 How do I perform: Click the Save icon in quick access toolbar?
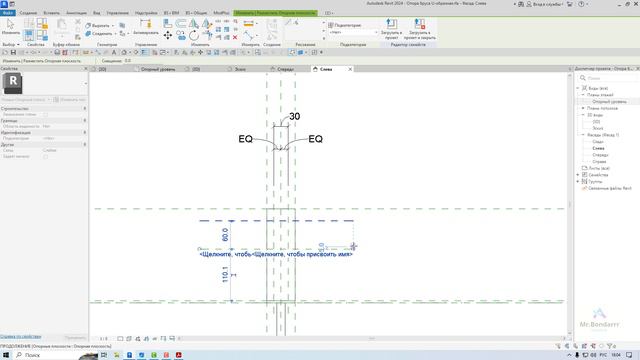13,52
